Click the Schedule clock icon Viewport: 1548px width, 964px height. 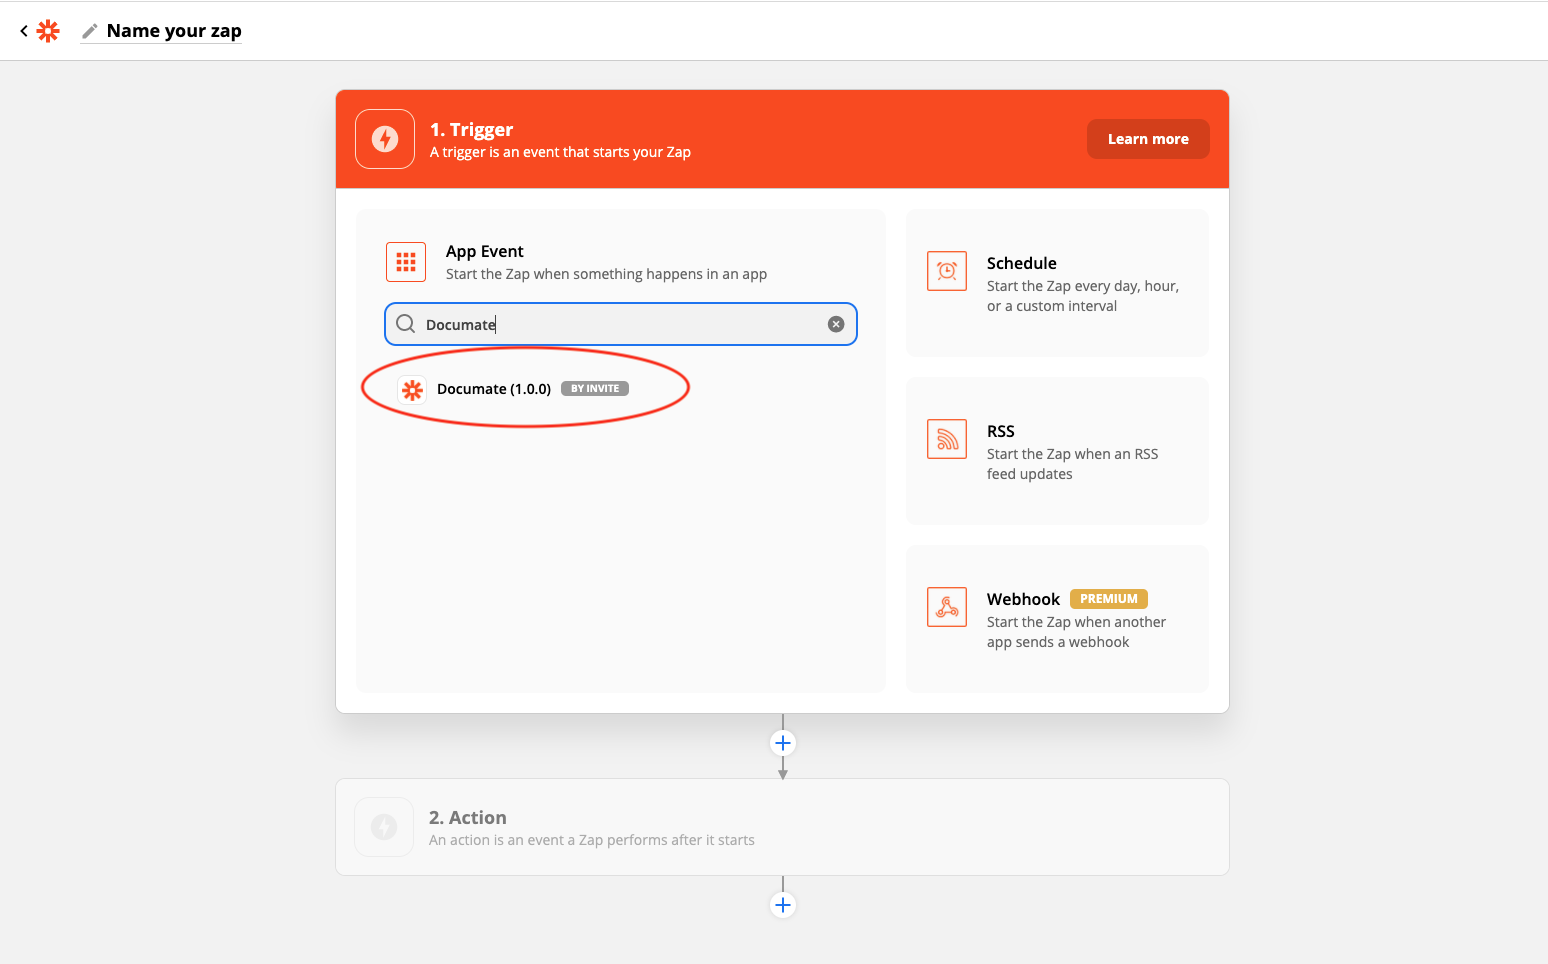pyautogui.click(x=947, y=271)
